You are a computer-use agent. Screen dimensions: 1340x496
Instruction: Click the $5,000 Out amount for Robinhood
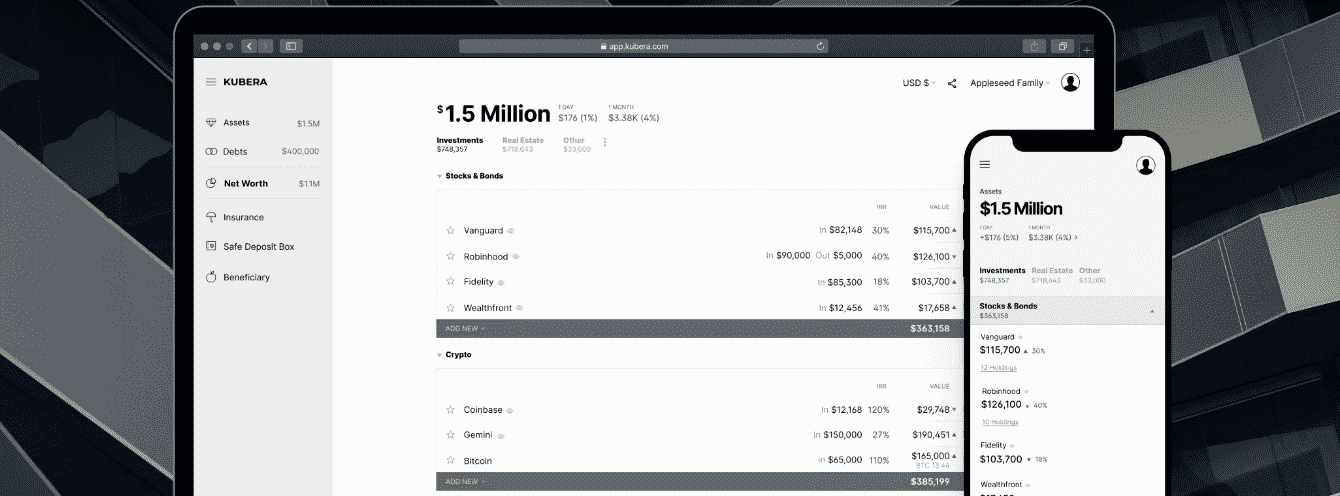pos(846,256)
